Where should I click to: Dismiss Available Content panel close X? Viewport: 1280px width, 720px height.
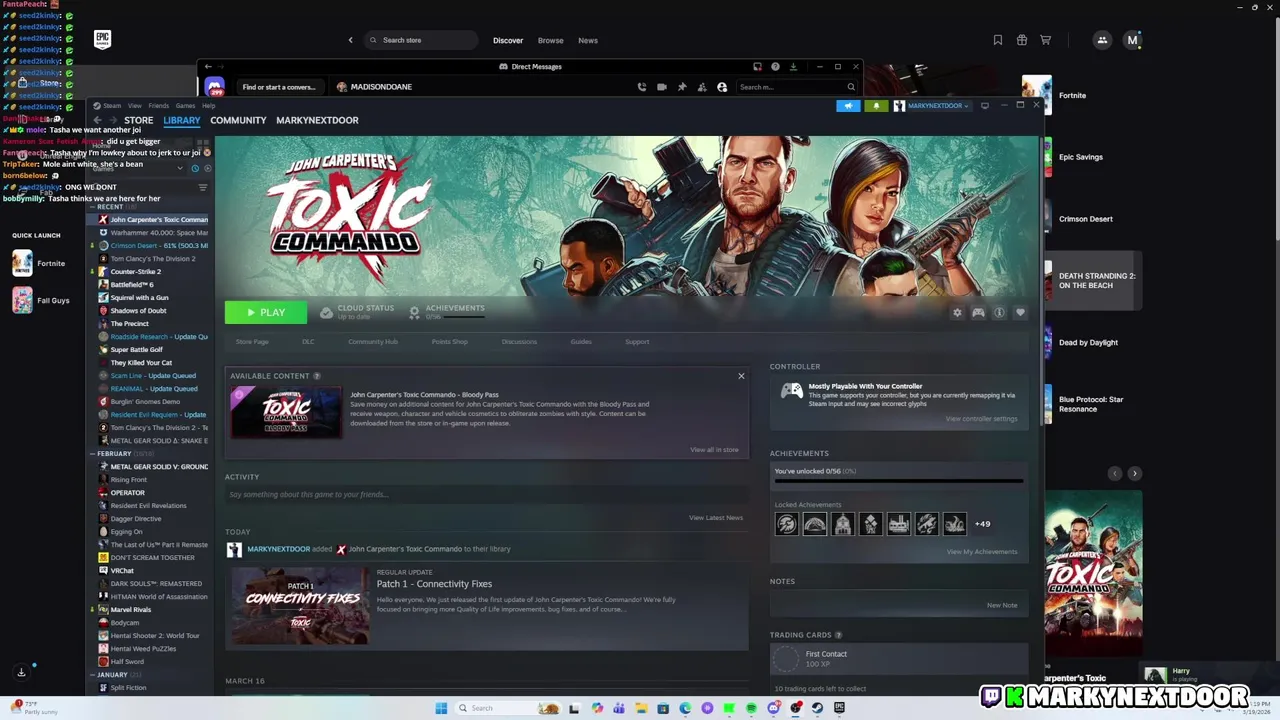741,376
